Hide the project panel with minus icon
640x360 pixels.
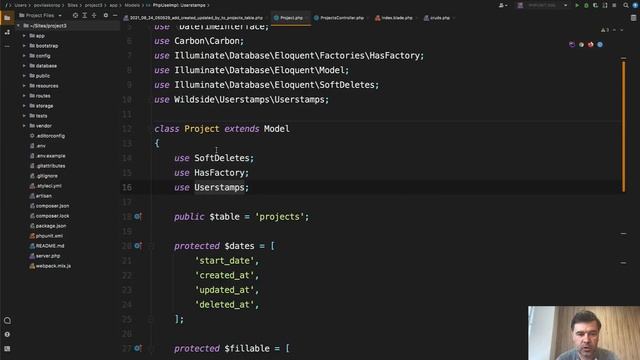click(x=115, y=16)
